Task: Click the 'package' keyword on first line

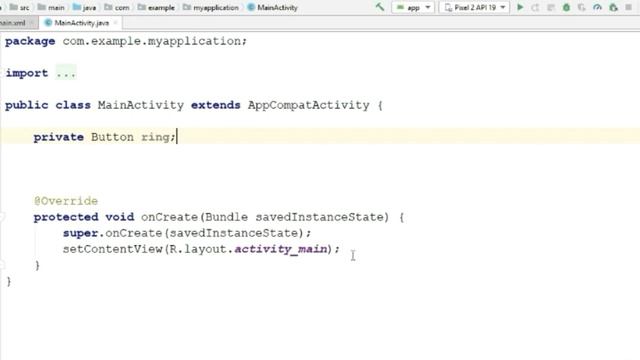Action: (30, 41)
